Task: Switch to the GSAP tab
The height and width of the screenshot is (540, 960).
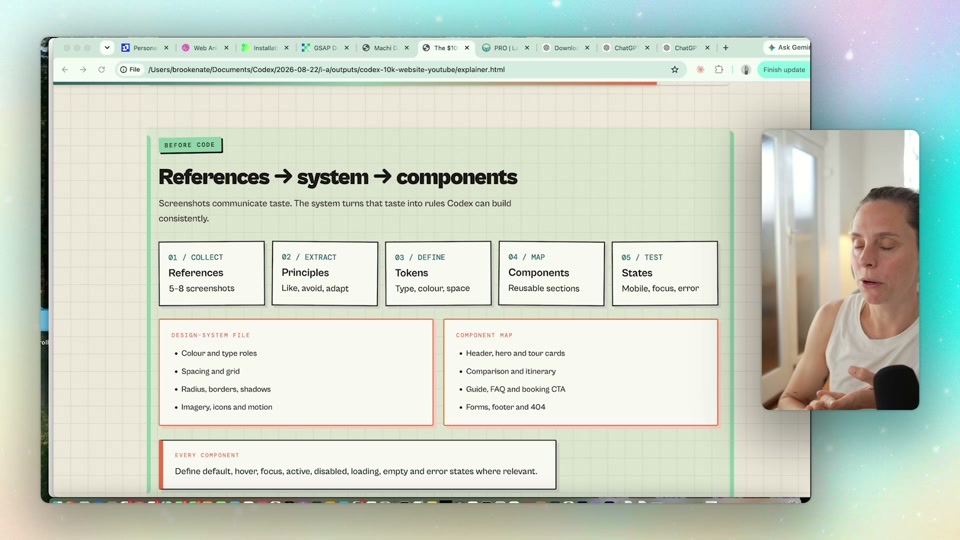Action: [x=320, y=48]
